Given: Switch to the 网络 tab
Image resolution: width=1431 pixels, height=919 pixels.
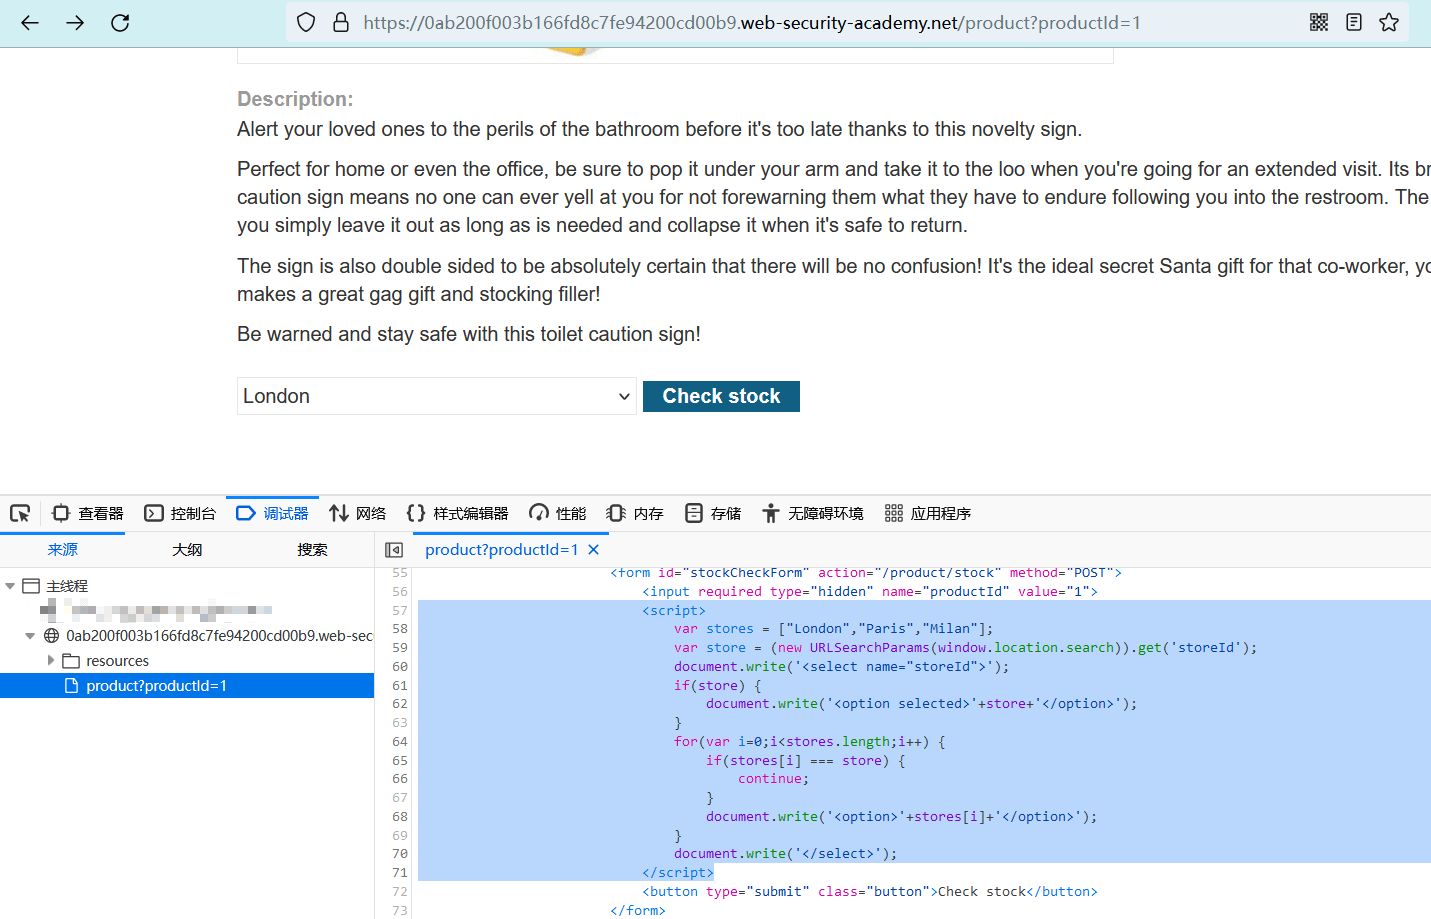Looking at the screenshot, I should pyautogui.click(x=357, y=513).
